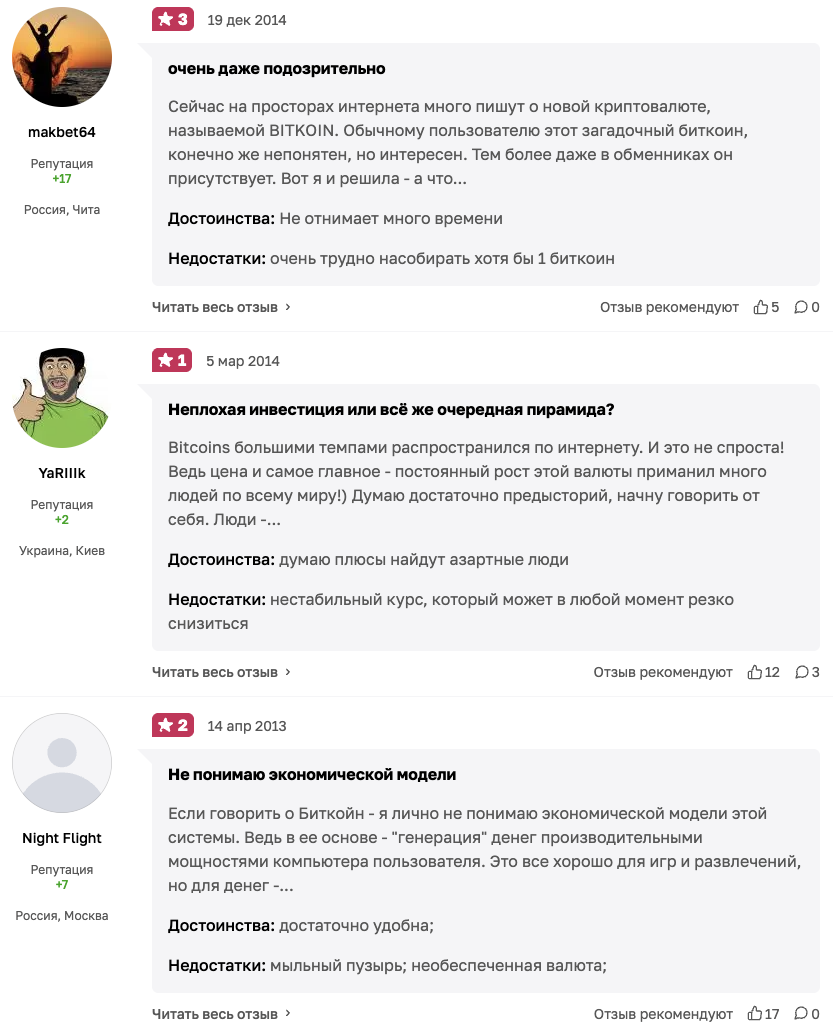Click the 1-star rating badge dated 5 мар 2014

(172, 360)
